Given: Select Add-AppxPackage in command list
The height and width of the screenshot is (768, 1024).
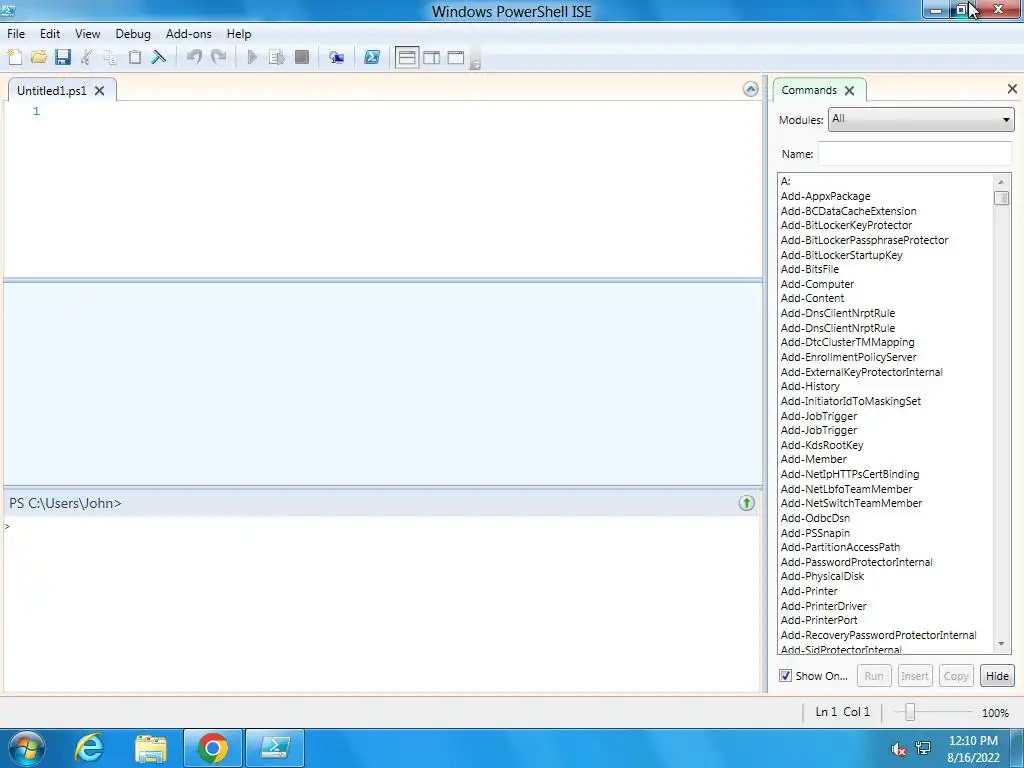Looking at the screenshot, I should (x=825, y=196).
